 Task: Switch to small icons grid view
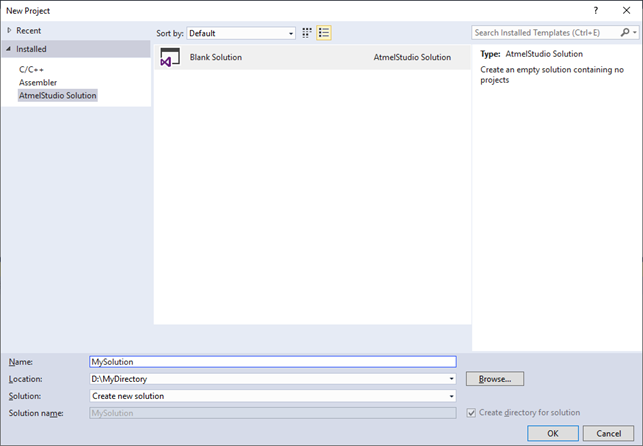click(x=307, y=33)
